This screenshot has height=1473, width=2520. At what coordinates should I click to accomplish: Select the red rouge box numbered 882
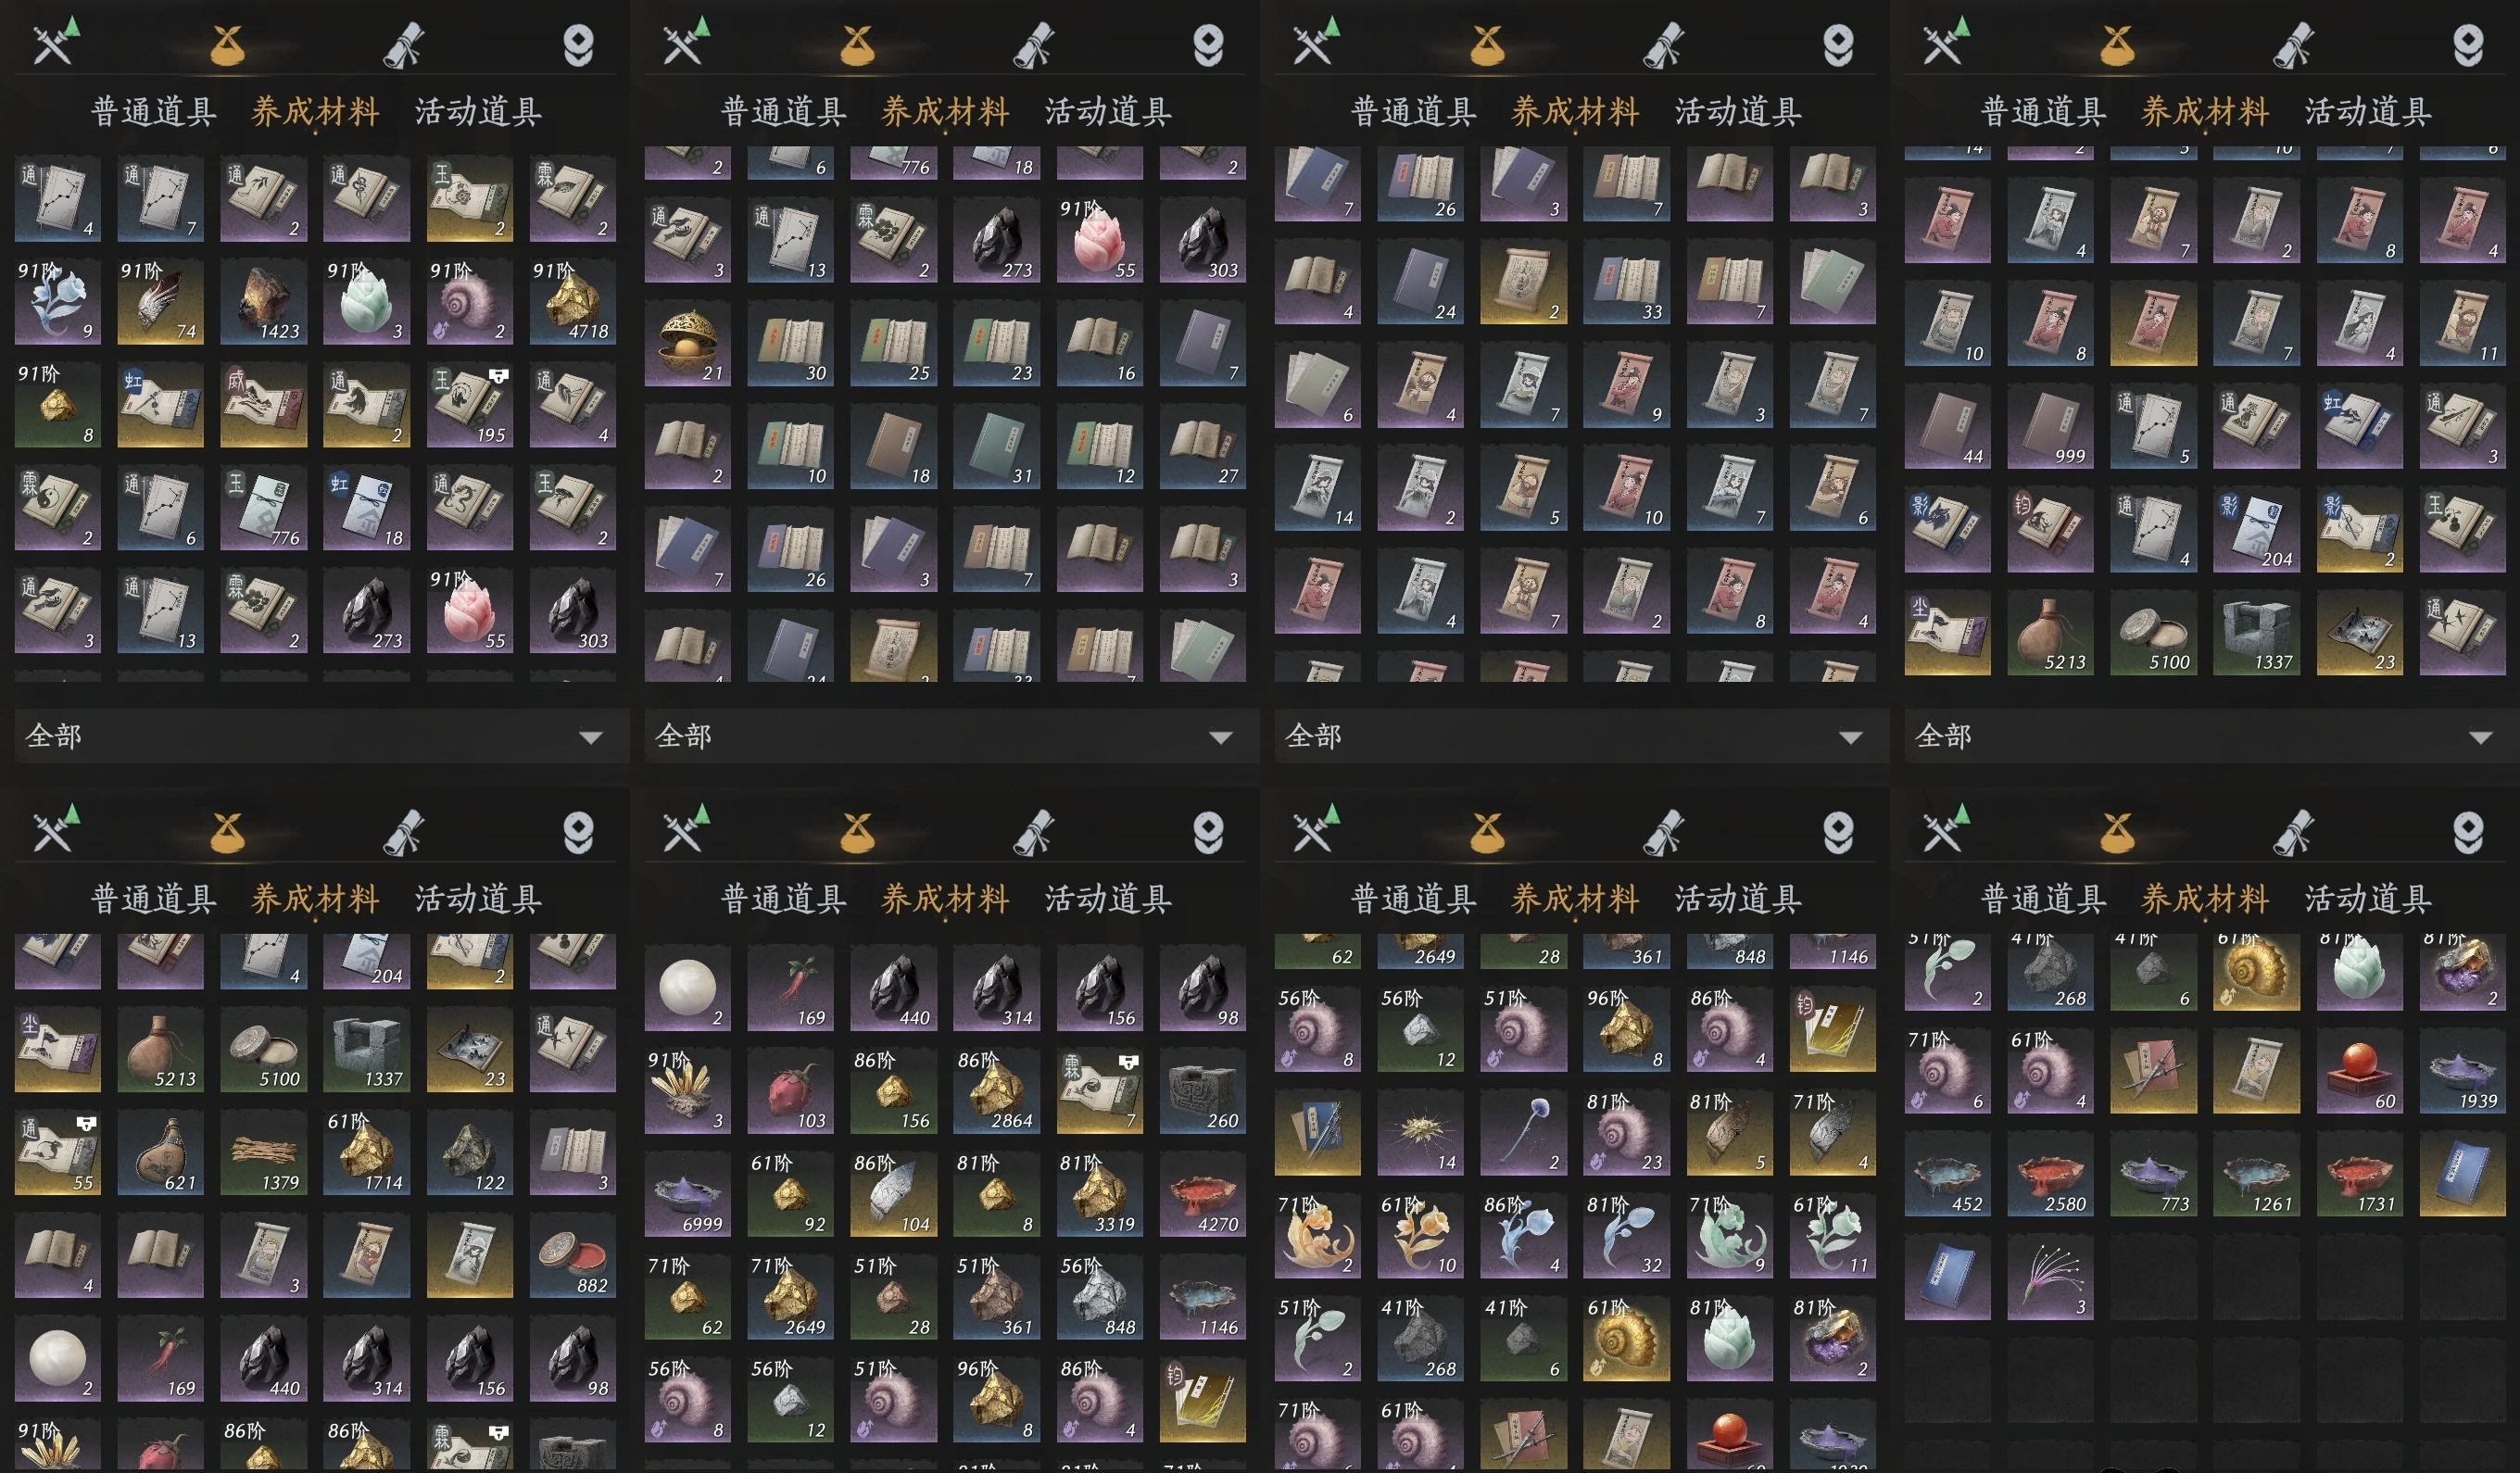point(572,1256)
